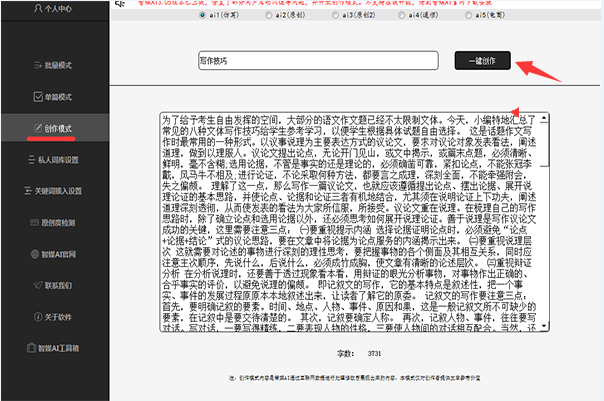Click the text area scroll up arrow

tap(544, 118)
